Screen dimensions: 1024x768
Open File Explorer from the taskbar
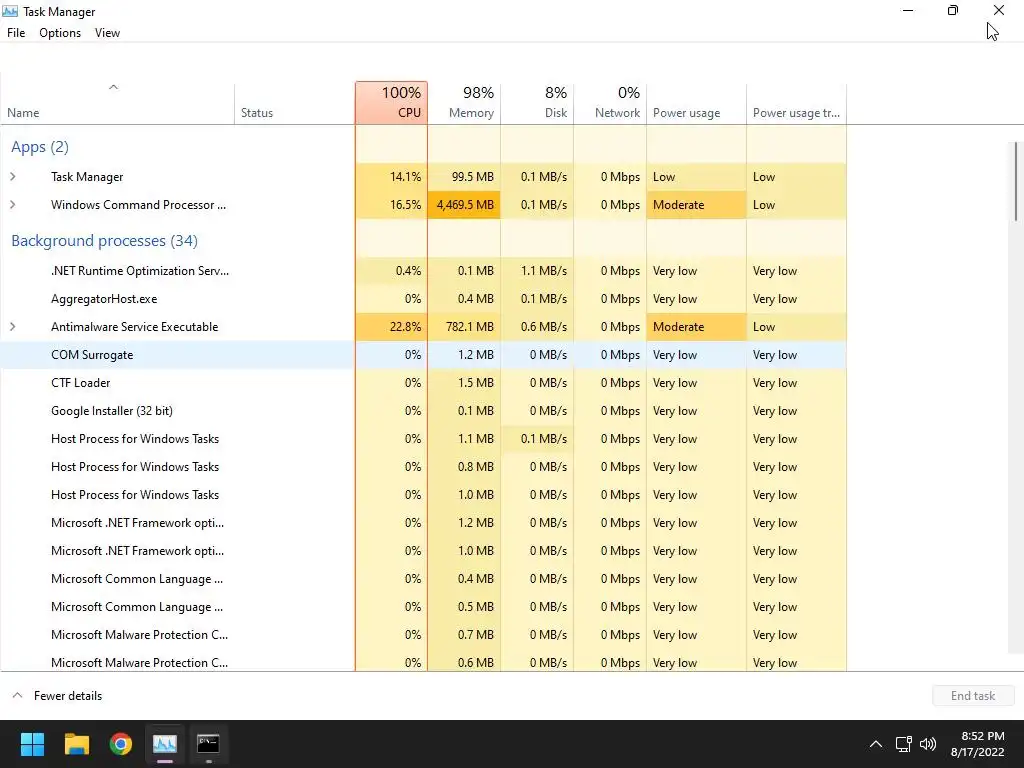pyautogui.click(x=76, y=743)
